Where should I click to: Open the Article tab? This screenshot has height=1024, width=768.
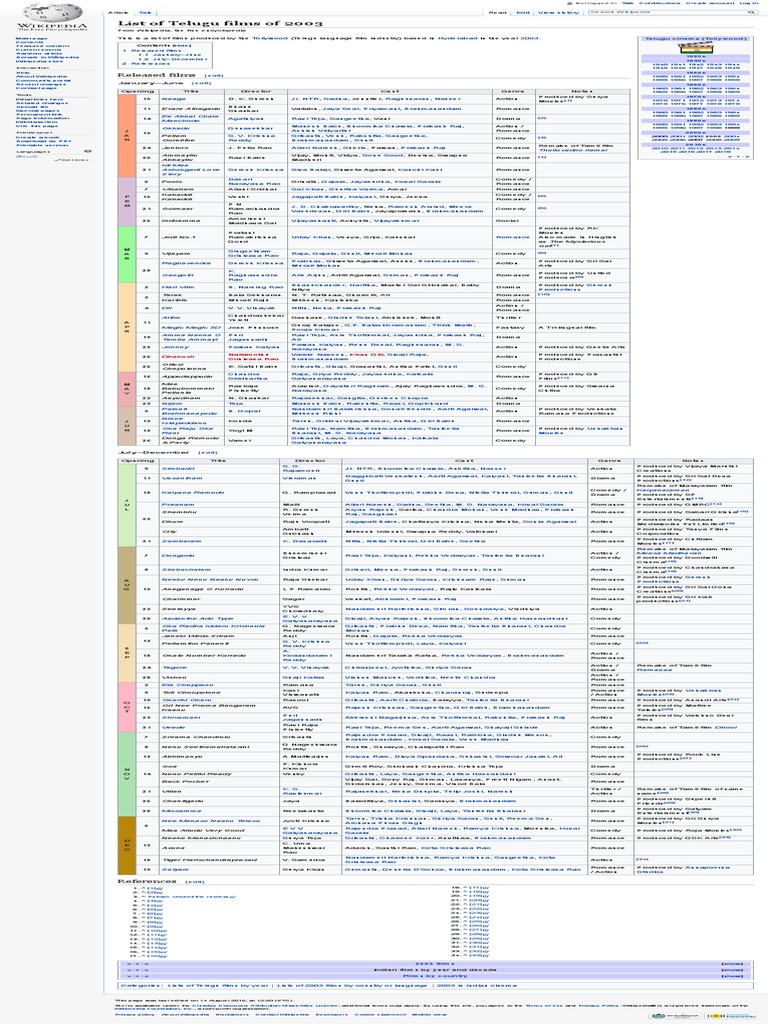118,12
